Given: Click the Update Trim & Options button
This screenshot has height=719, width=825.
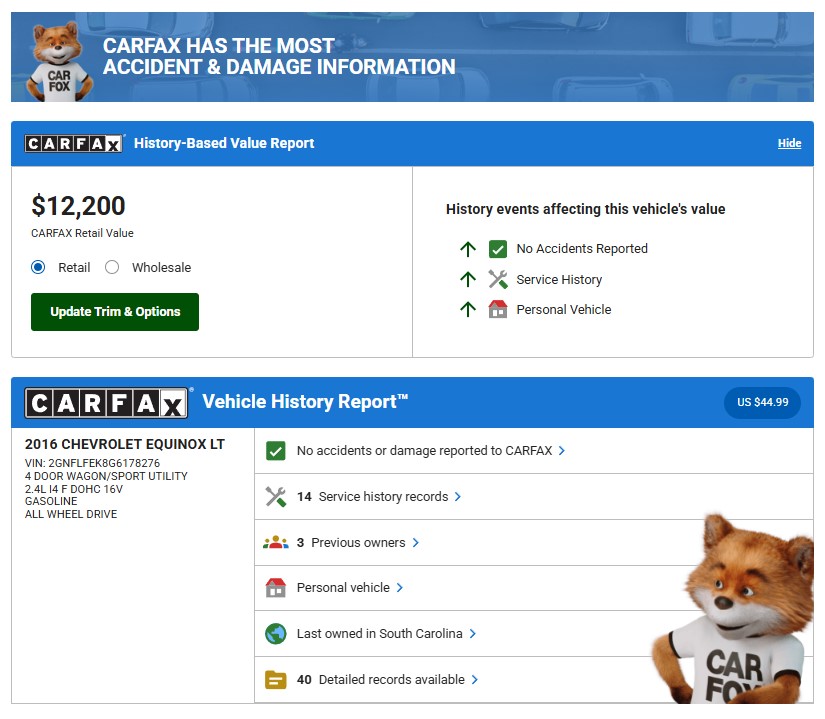Looking at the screenshot, I should 115,312.
